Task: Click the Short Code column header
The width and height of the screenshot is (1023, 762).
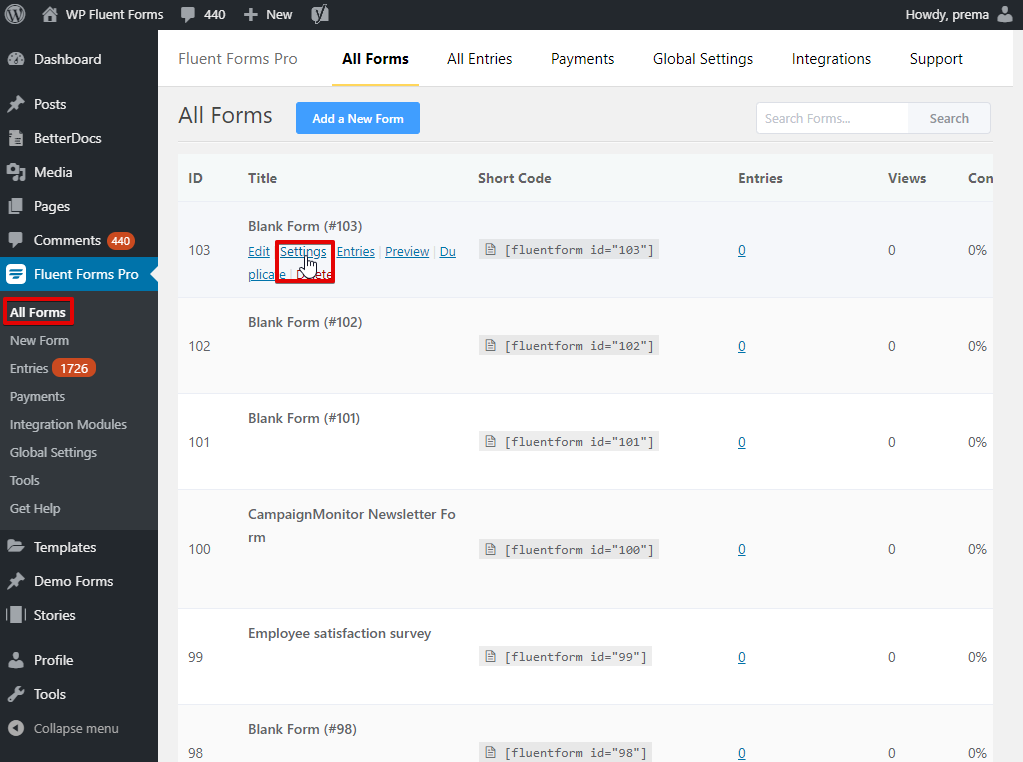Action: click(x=514, y=178)
